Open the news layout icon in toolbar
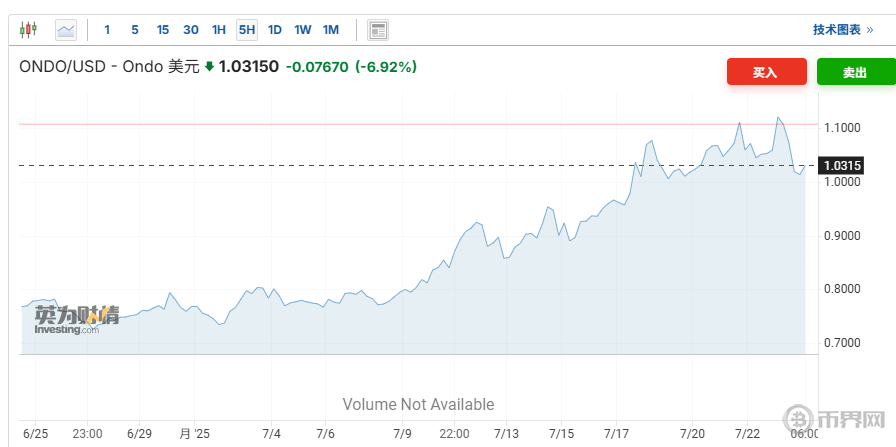Screen dimensions: 896x447 pyautogui.click(x=378, y=30)
